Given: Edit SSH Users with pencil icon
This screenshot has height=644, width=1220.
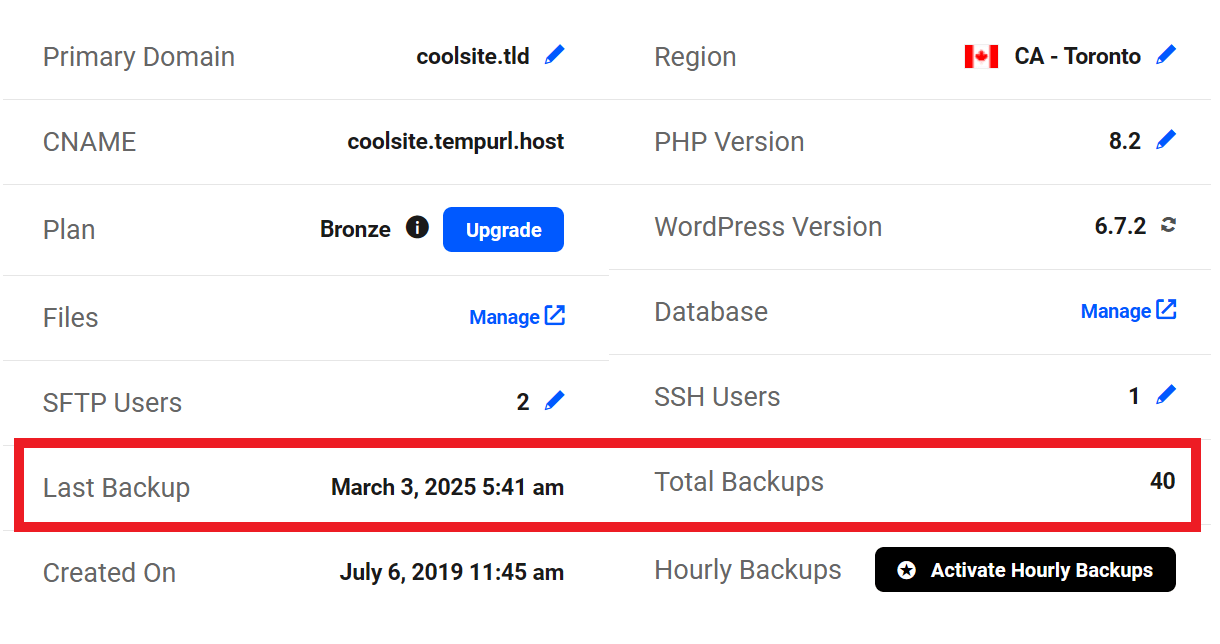Looking at the screenshot, I should coord(1166,395).
